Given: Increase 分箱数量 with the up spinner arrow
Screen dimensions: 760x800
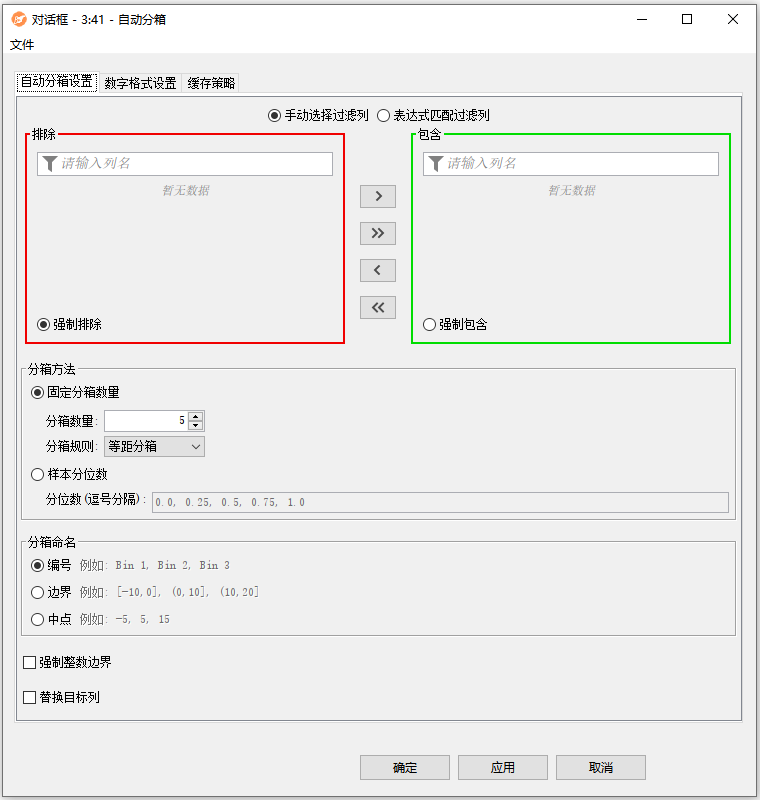Looking at the screenshot, I should pyautogui.click(x=196, y=416).
